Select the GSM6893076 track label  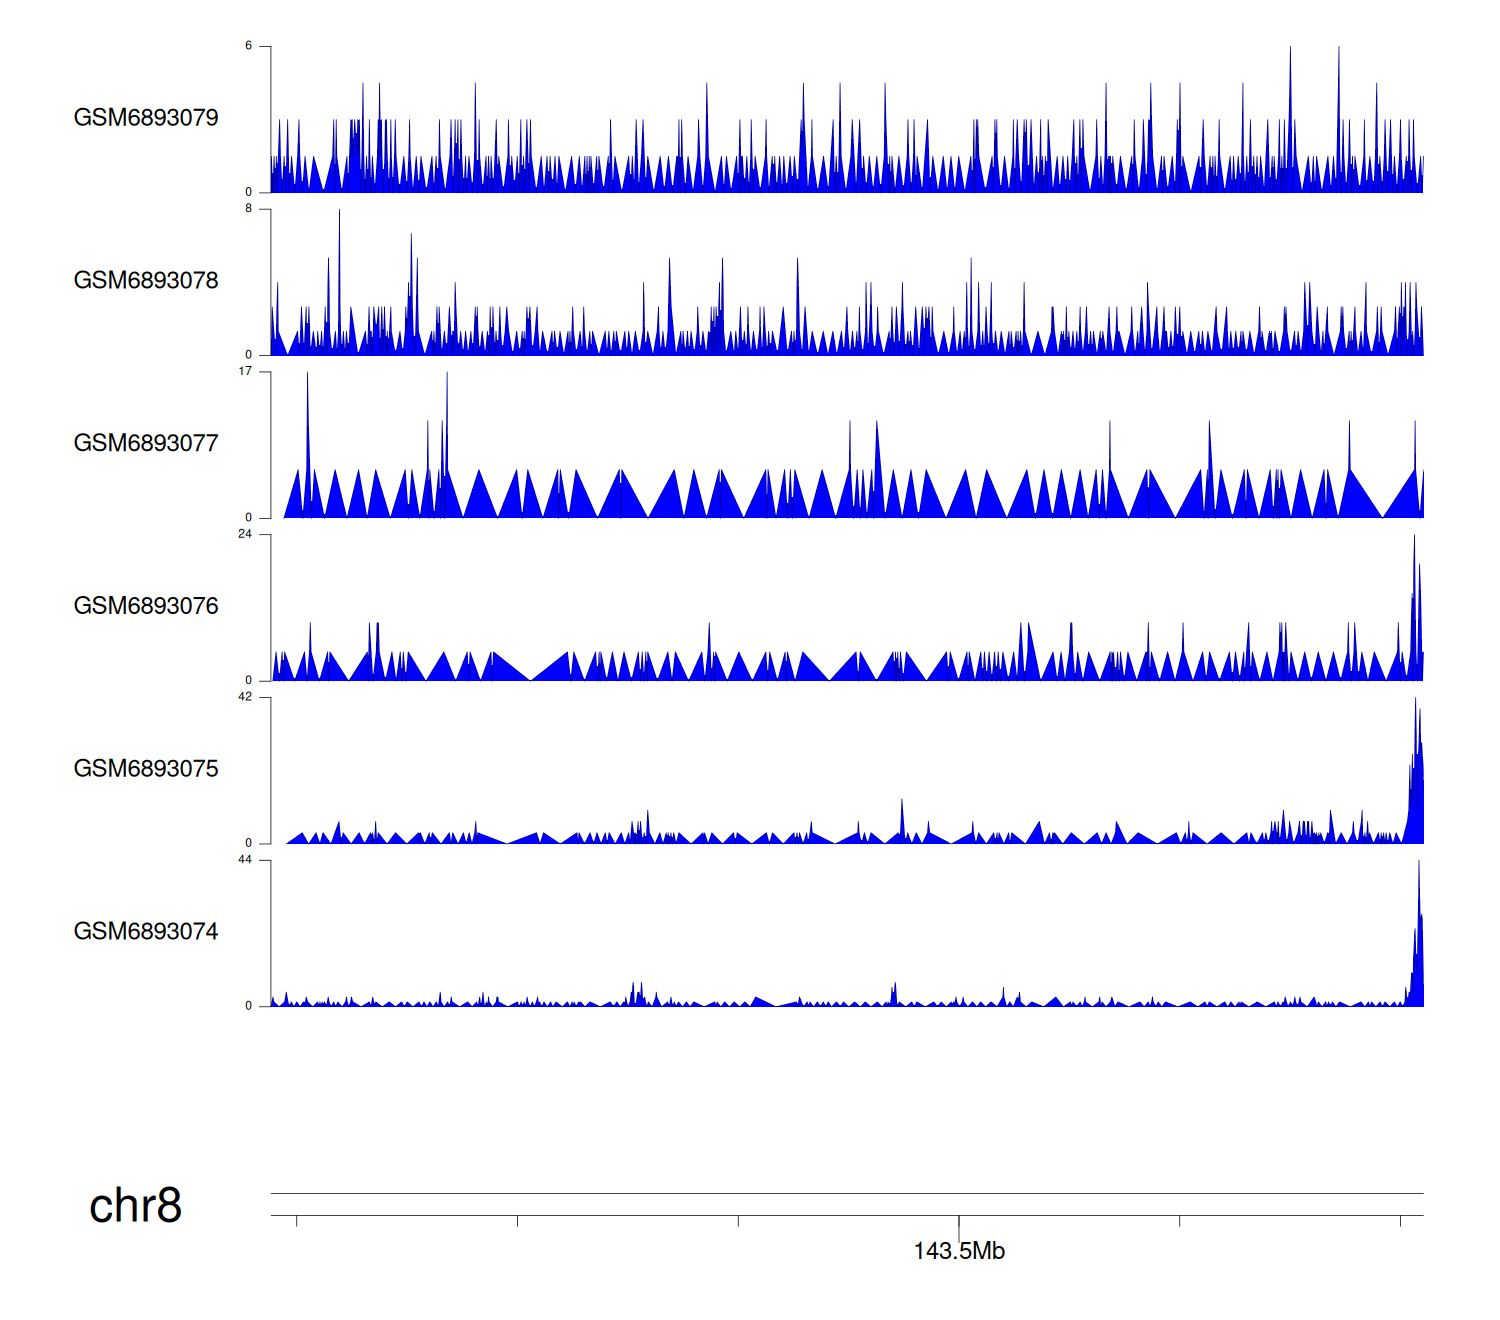tap(146, 606)
